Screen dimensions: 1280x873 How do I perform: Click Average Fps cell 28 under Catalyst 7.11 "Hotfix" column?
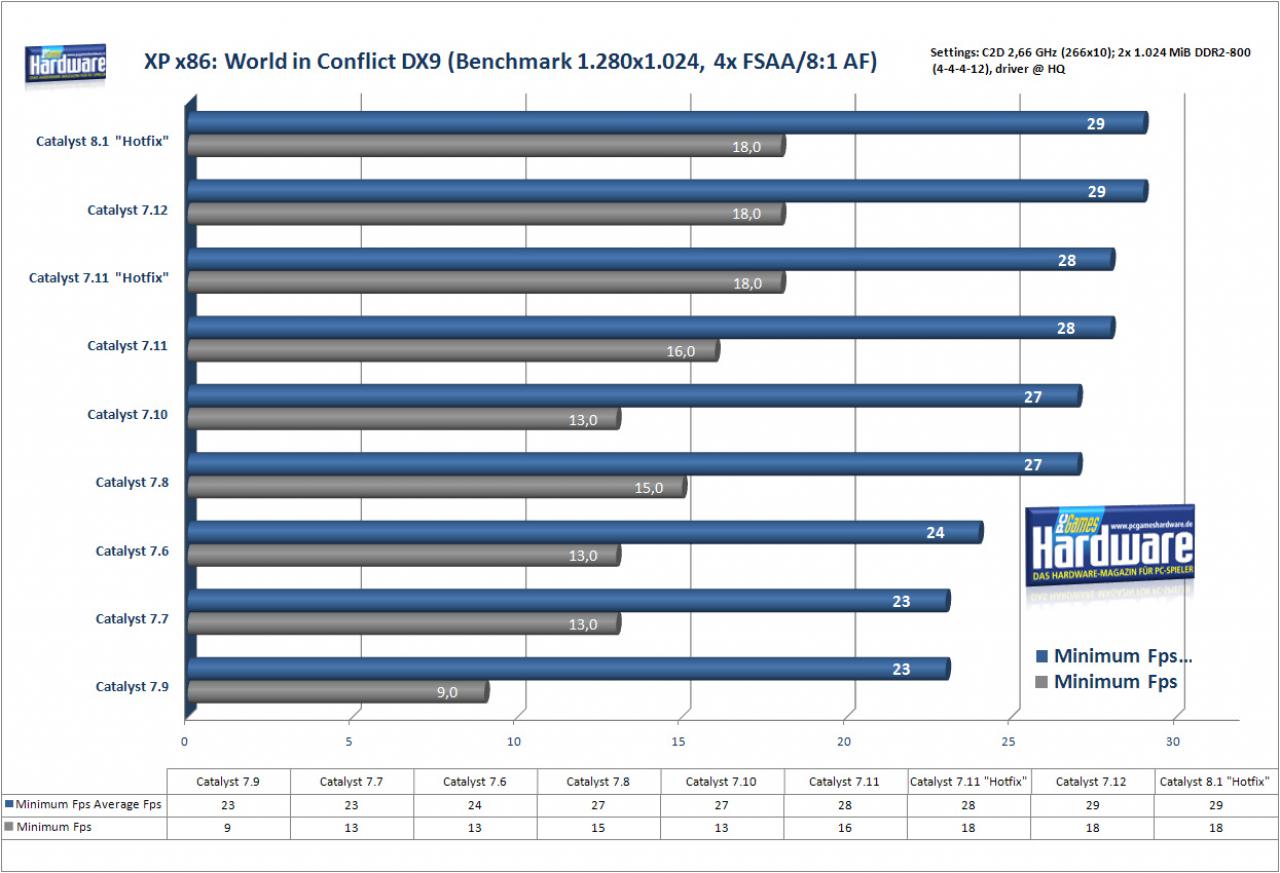[970, 804]
